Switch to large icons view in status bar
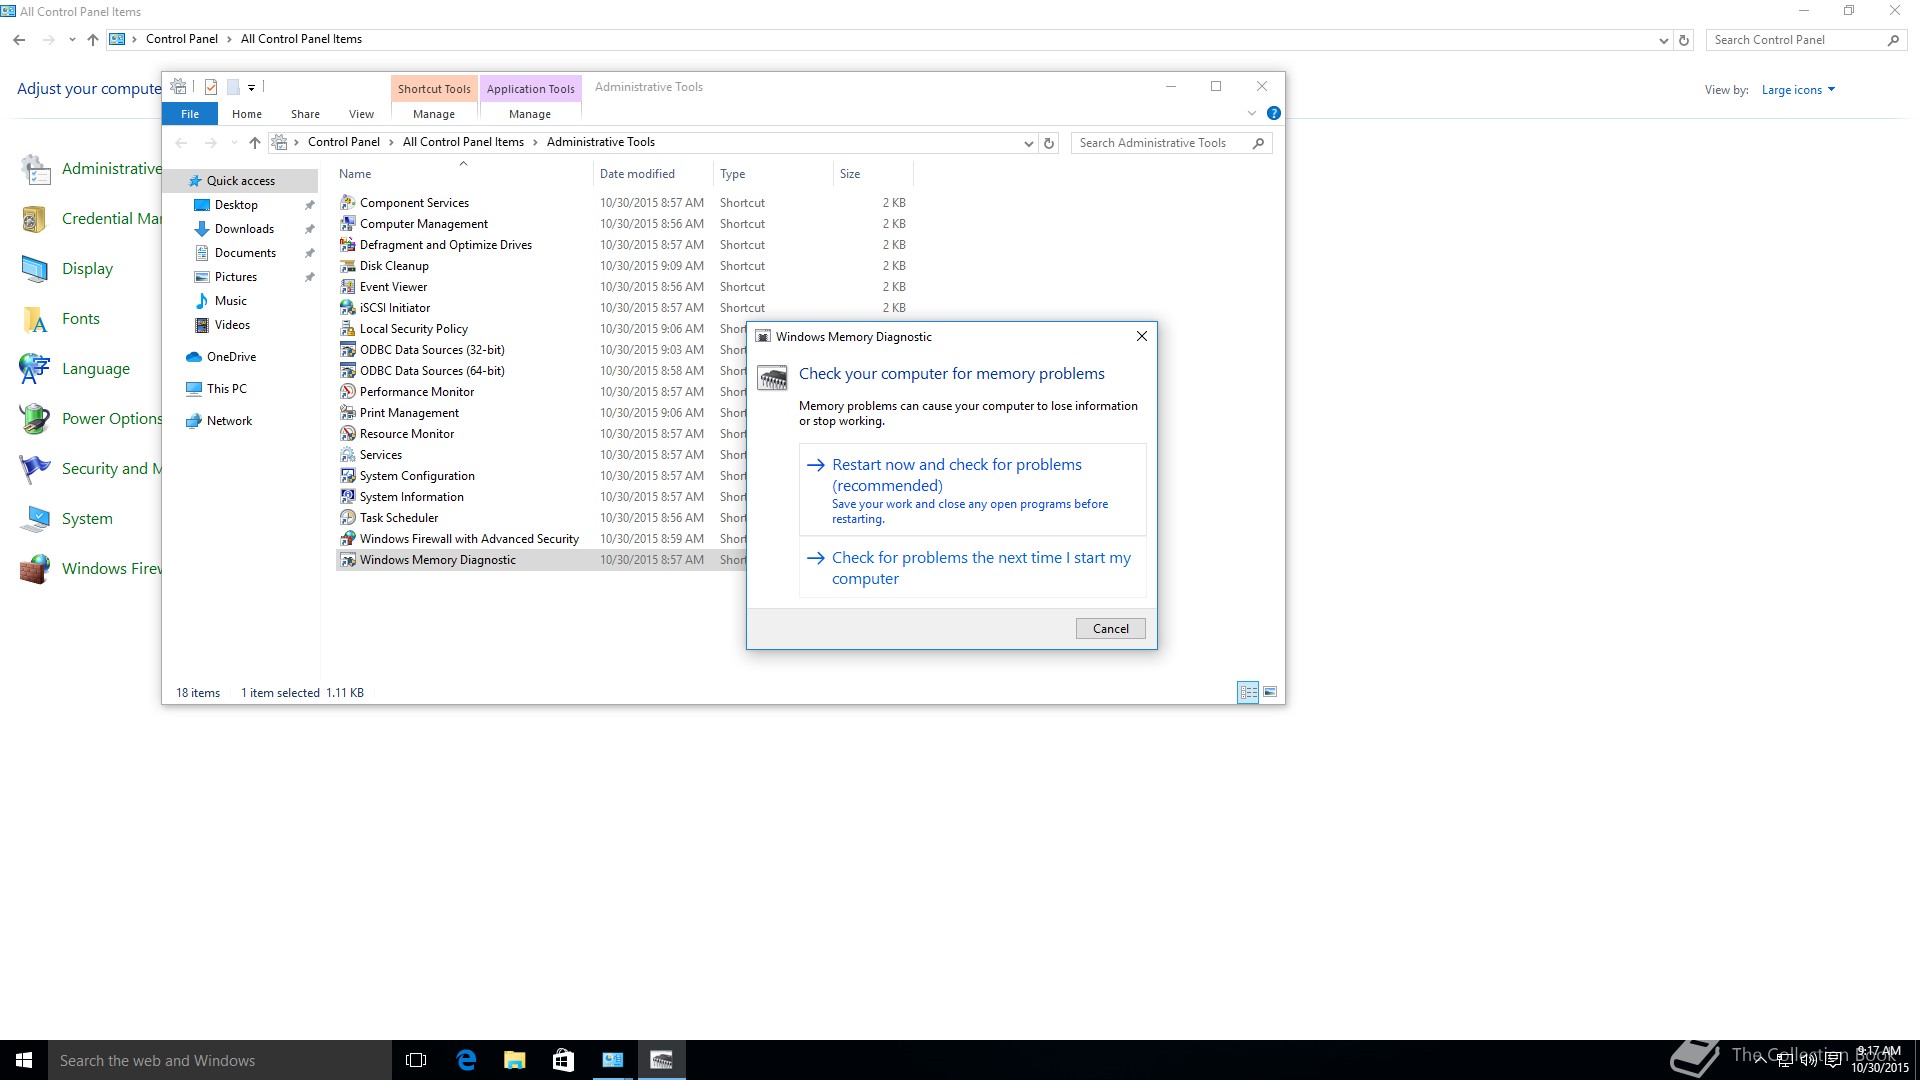 1270,692
